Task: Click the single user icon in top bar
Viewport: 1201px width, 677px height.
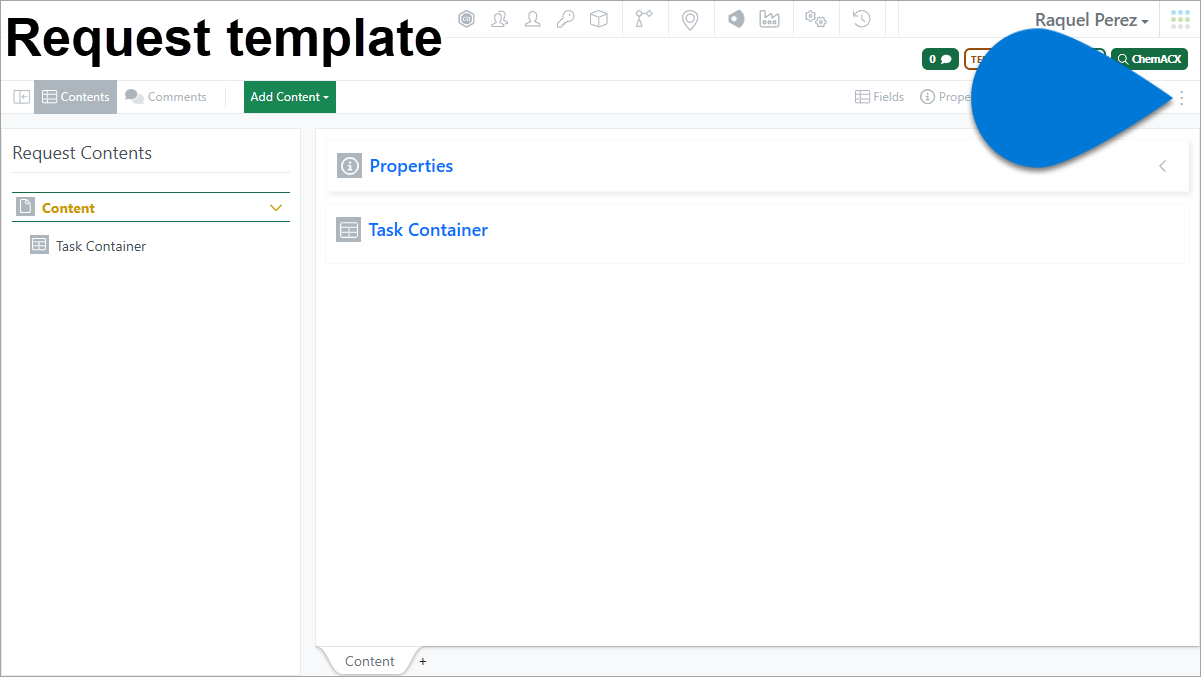Action: click(x=533, y=19)
